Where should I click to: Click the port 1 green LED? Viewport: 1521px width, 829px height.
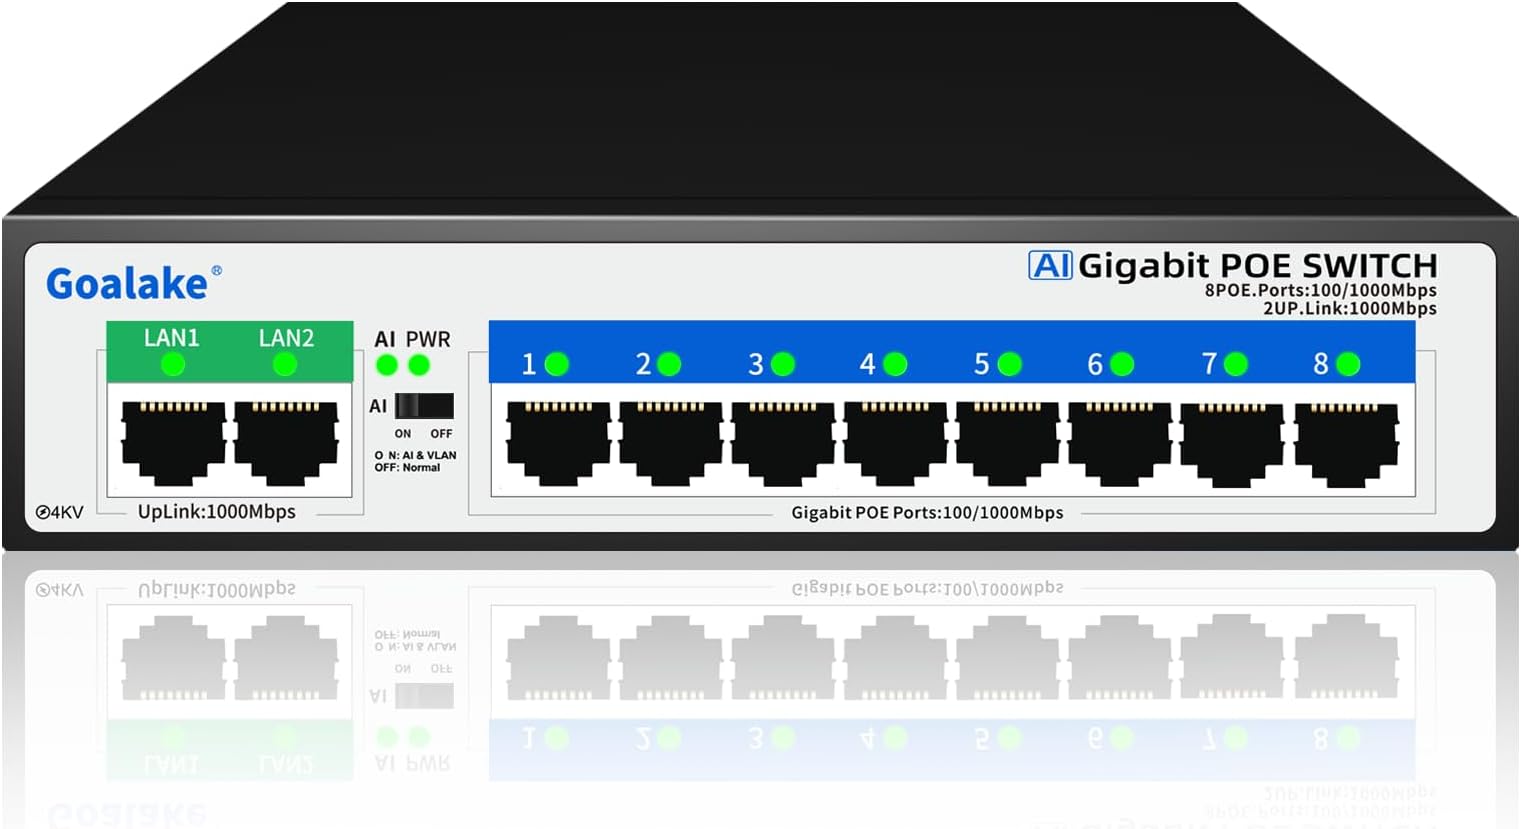click(x=557, y=362)
